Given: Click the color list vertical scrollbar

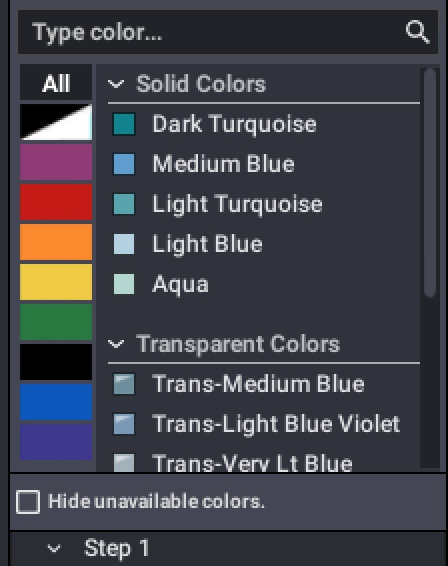Looking at the screenshot, I should (430, 182).
